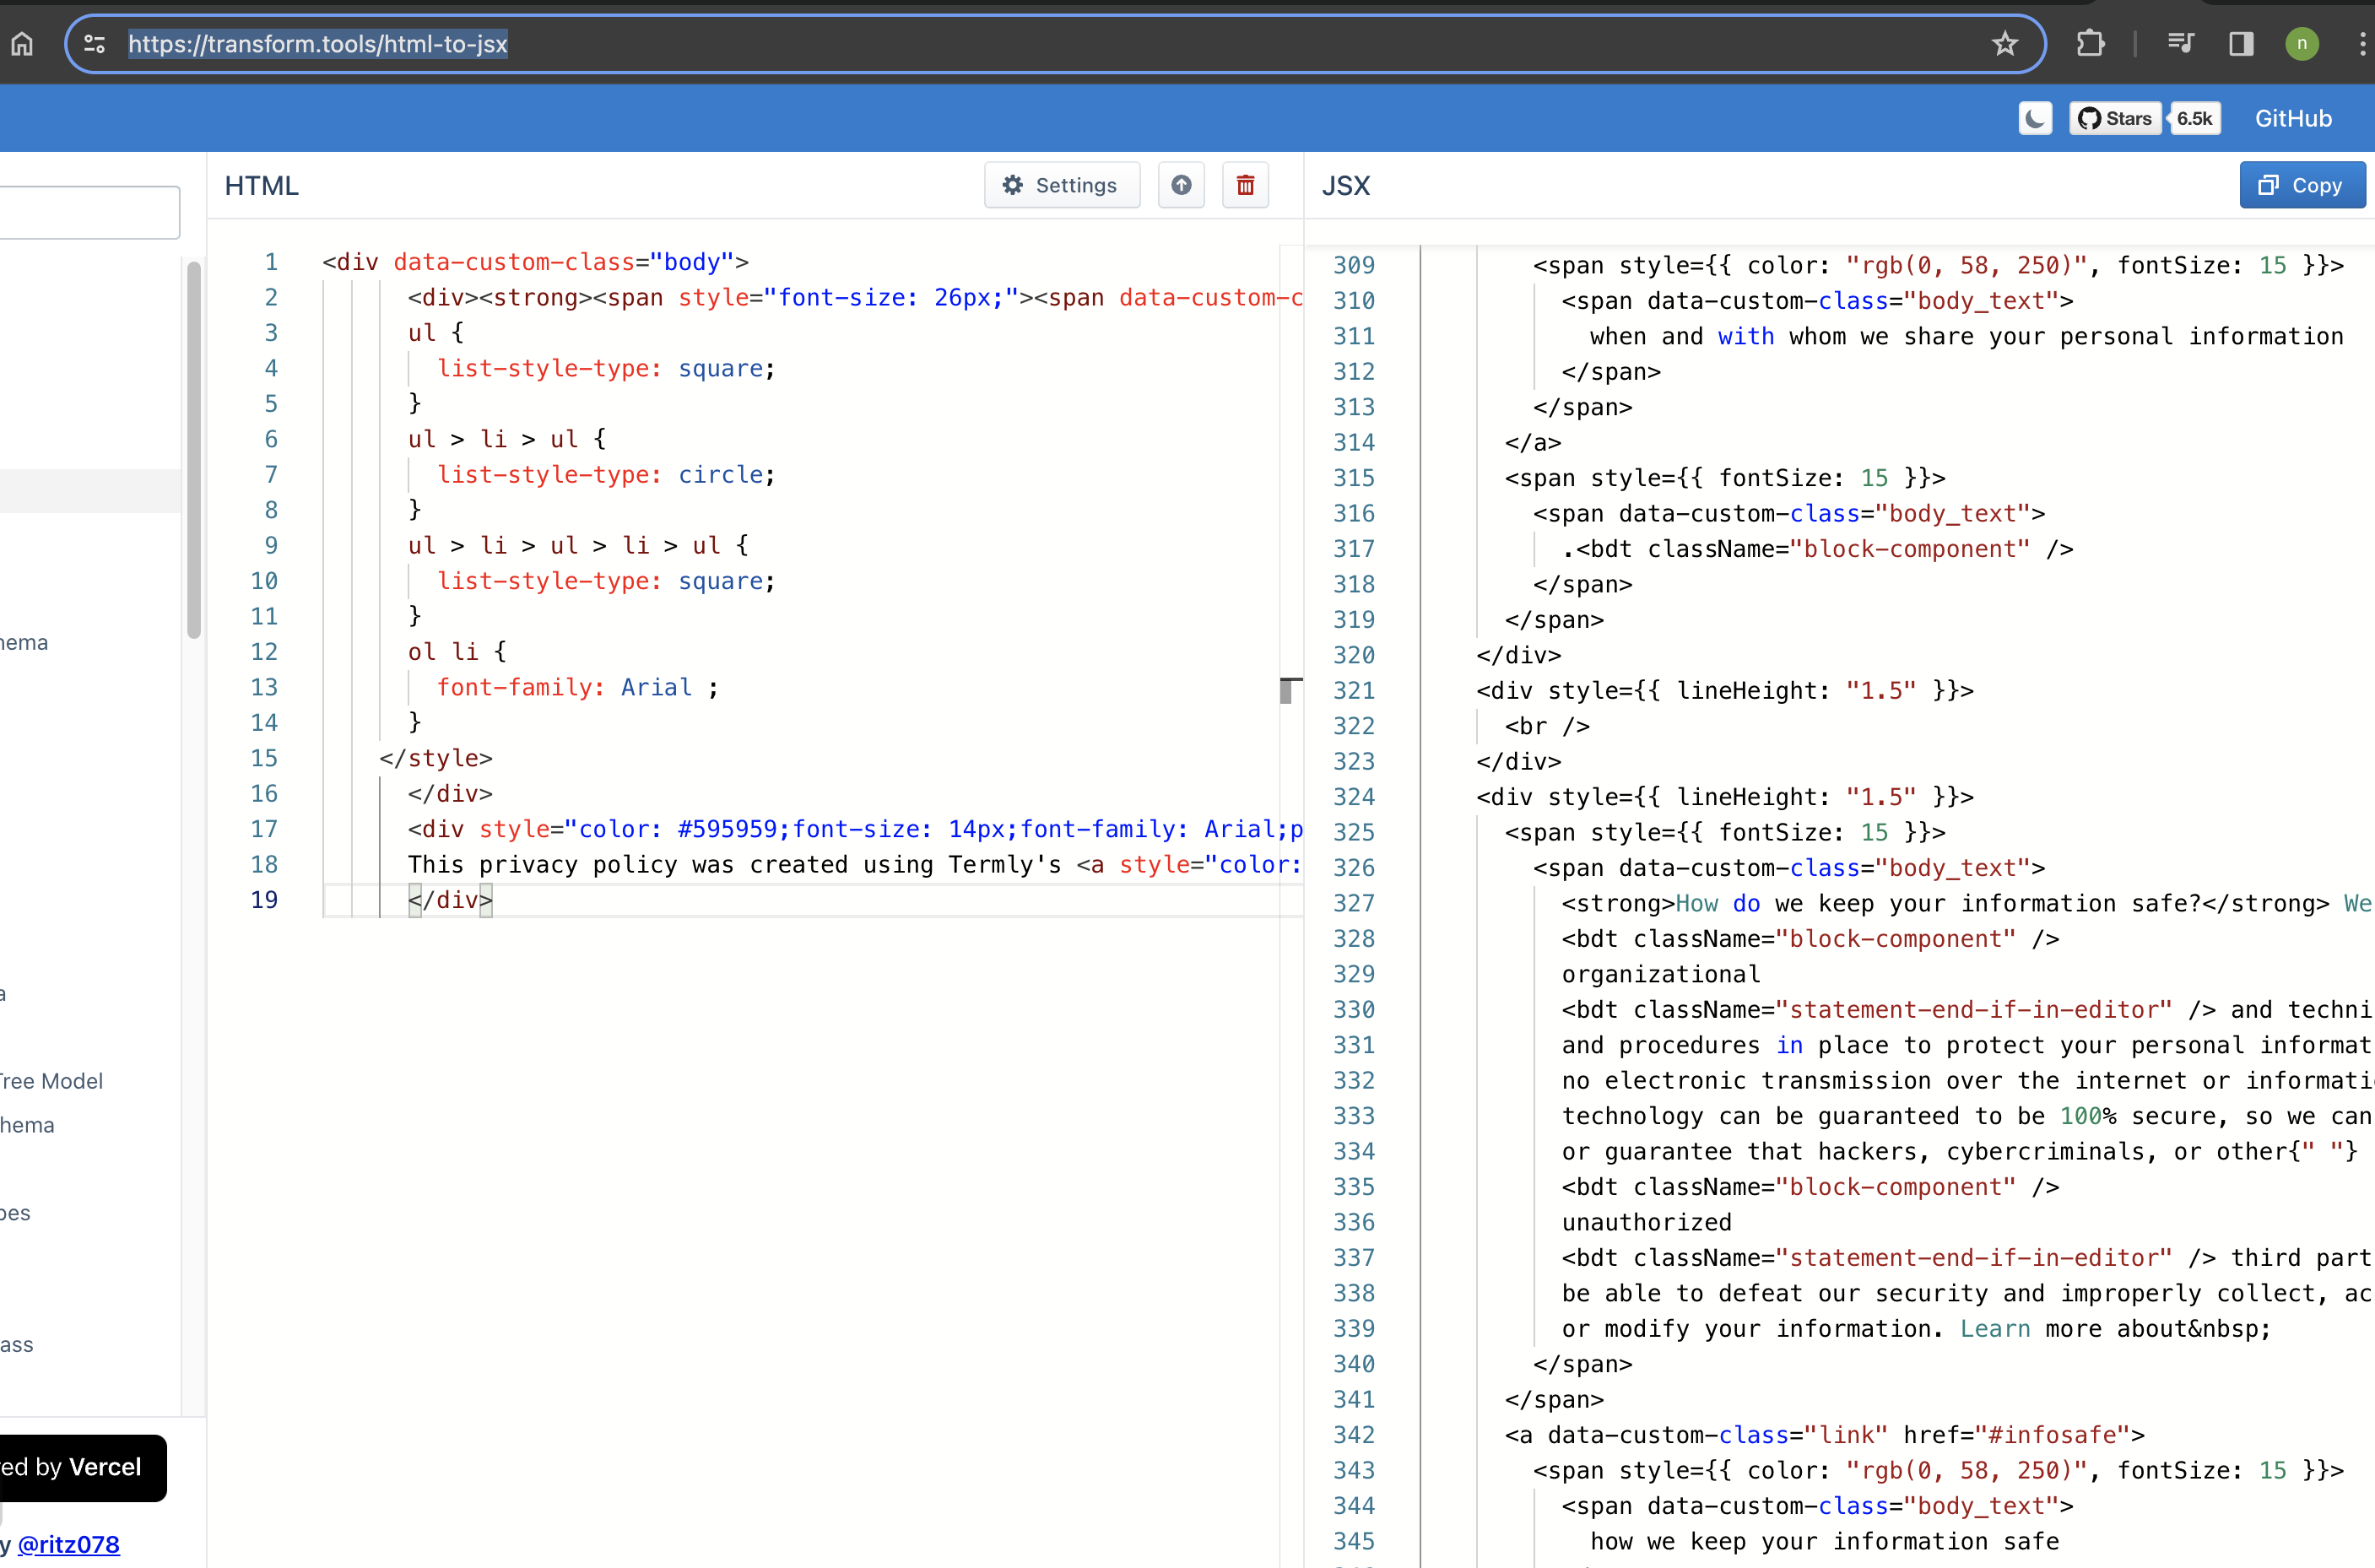Bookmark this page with the star icon

tap(2004, 44)
